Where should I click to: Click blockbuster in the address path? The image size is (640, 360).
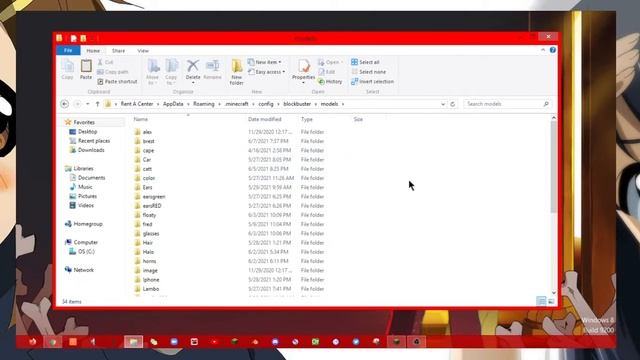point(297,104)
